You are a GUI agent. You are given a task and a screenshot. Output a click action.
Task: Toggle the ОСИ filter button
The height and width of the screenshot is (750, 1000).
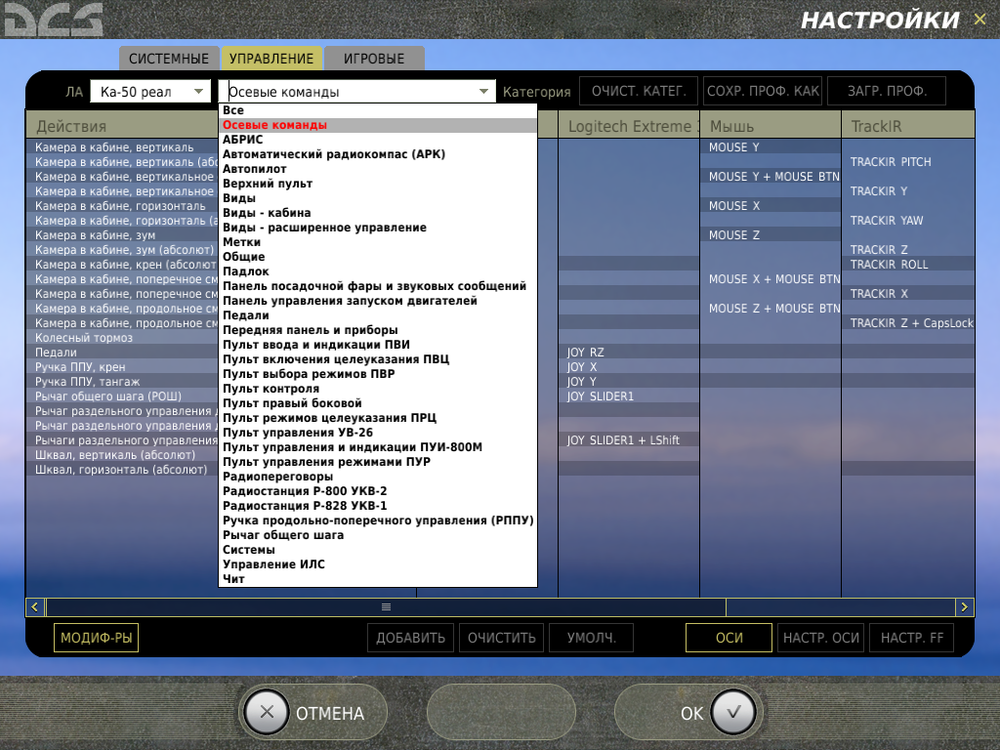click(x=728, y=637)
